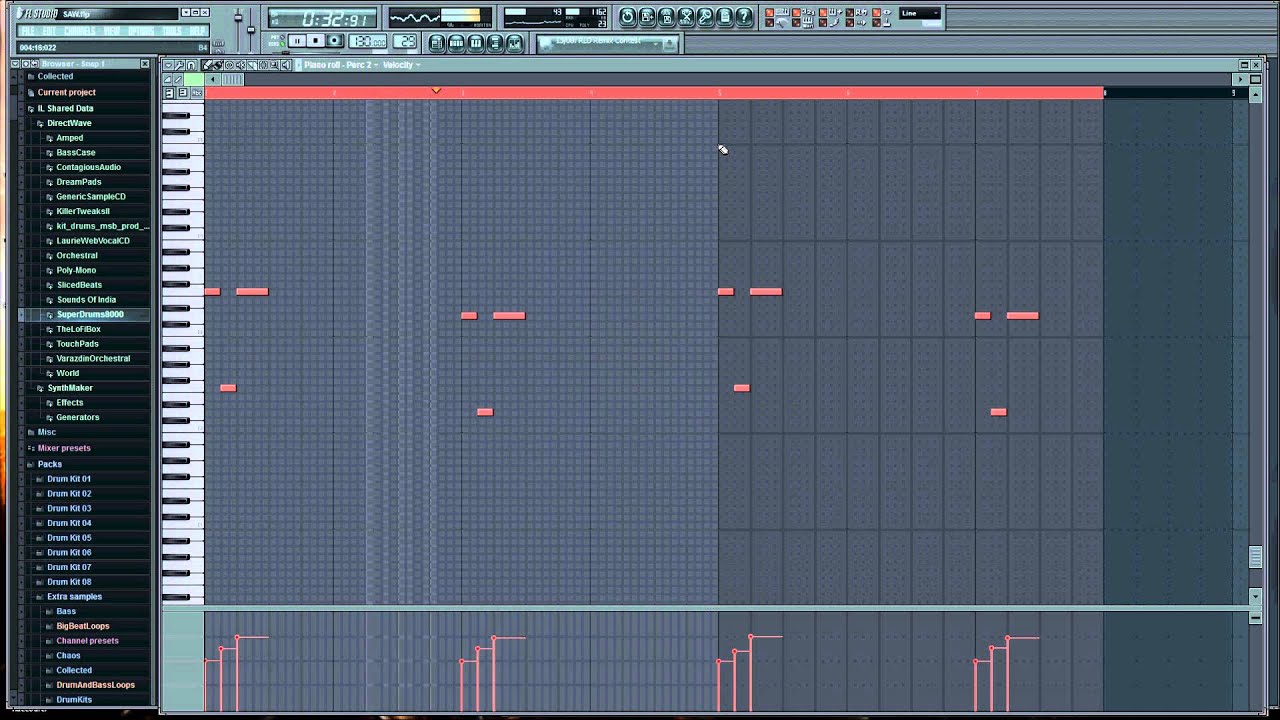Select SuperDrums8000 in the browser
Screen dimensions: 1280x720
[x=90, y=314]
